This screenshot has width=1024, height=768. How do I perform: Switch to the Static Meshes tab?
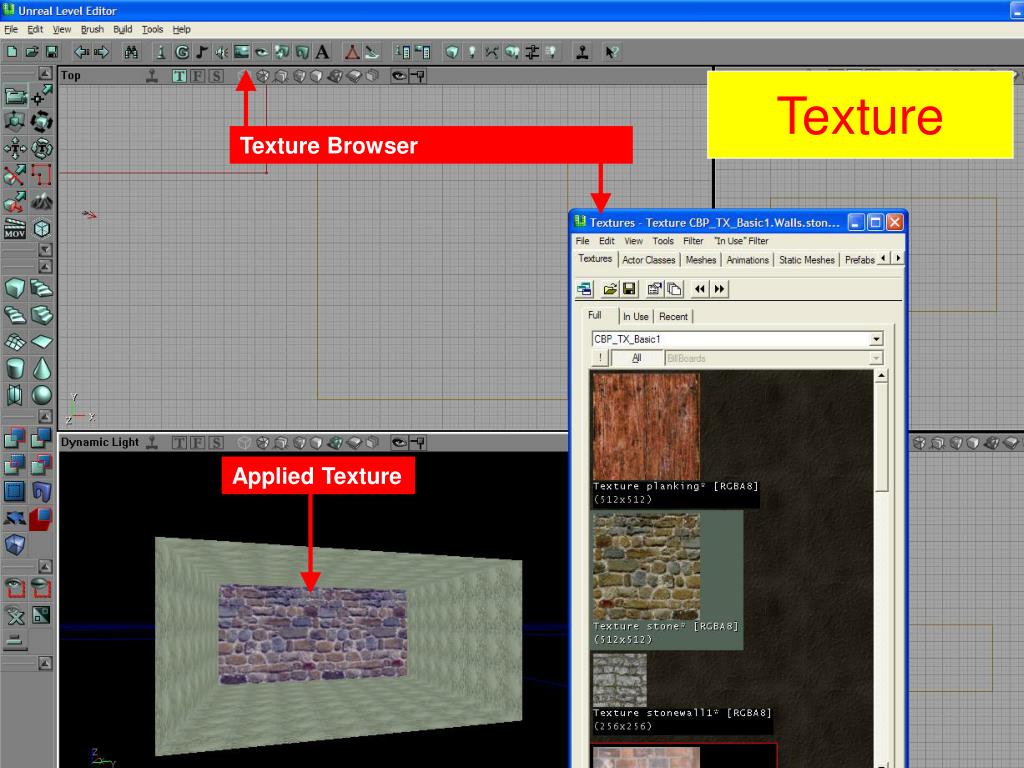(x=807, y=260)
